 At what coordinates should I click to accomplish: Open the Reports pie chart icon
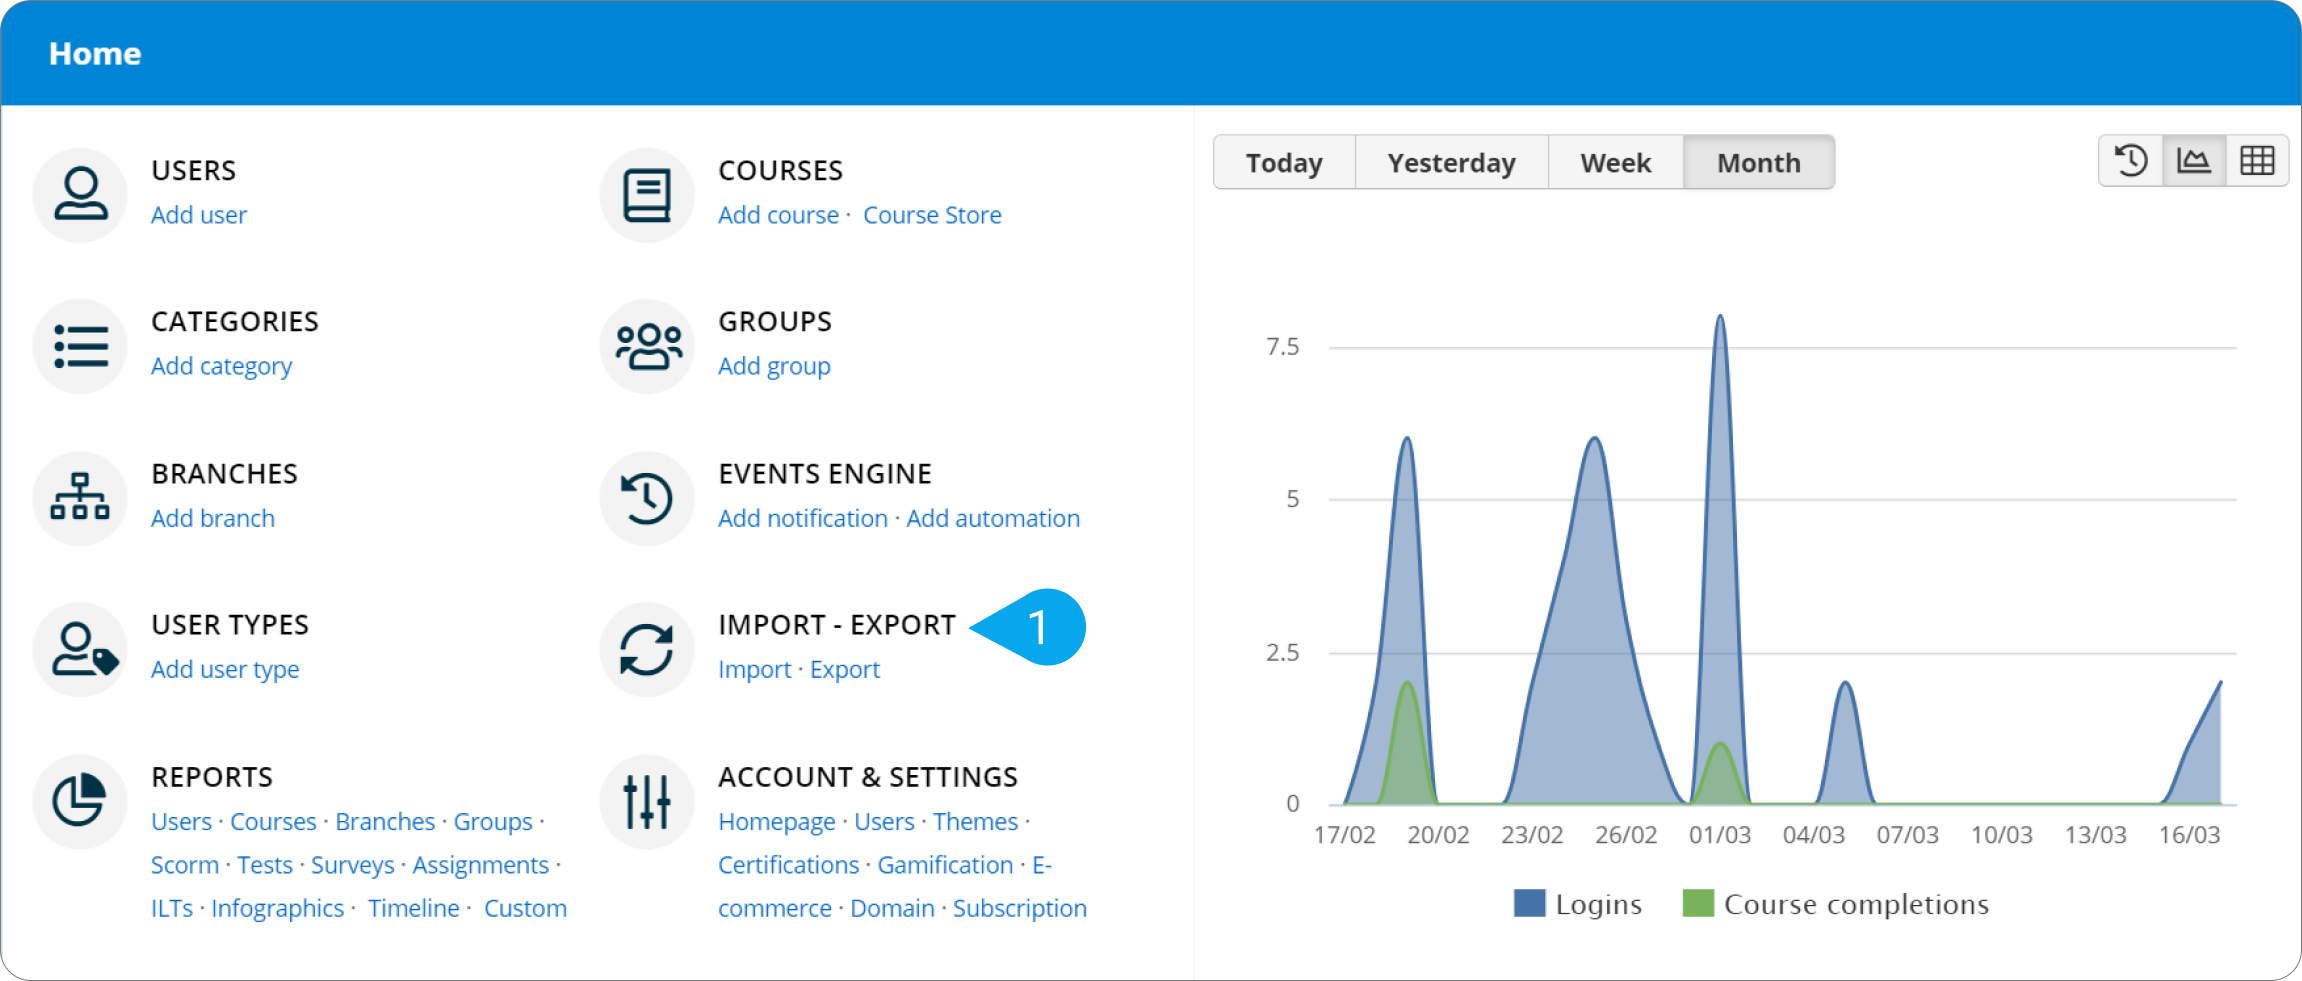click(80, 801)
